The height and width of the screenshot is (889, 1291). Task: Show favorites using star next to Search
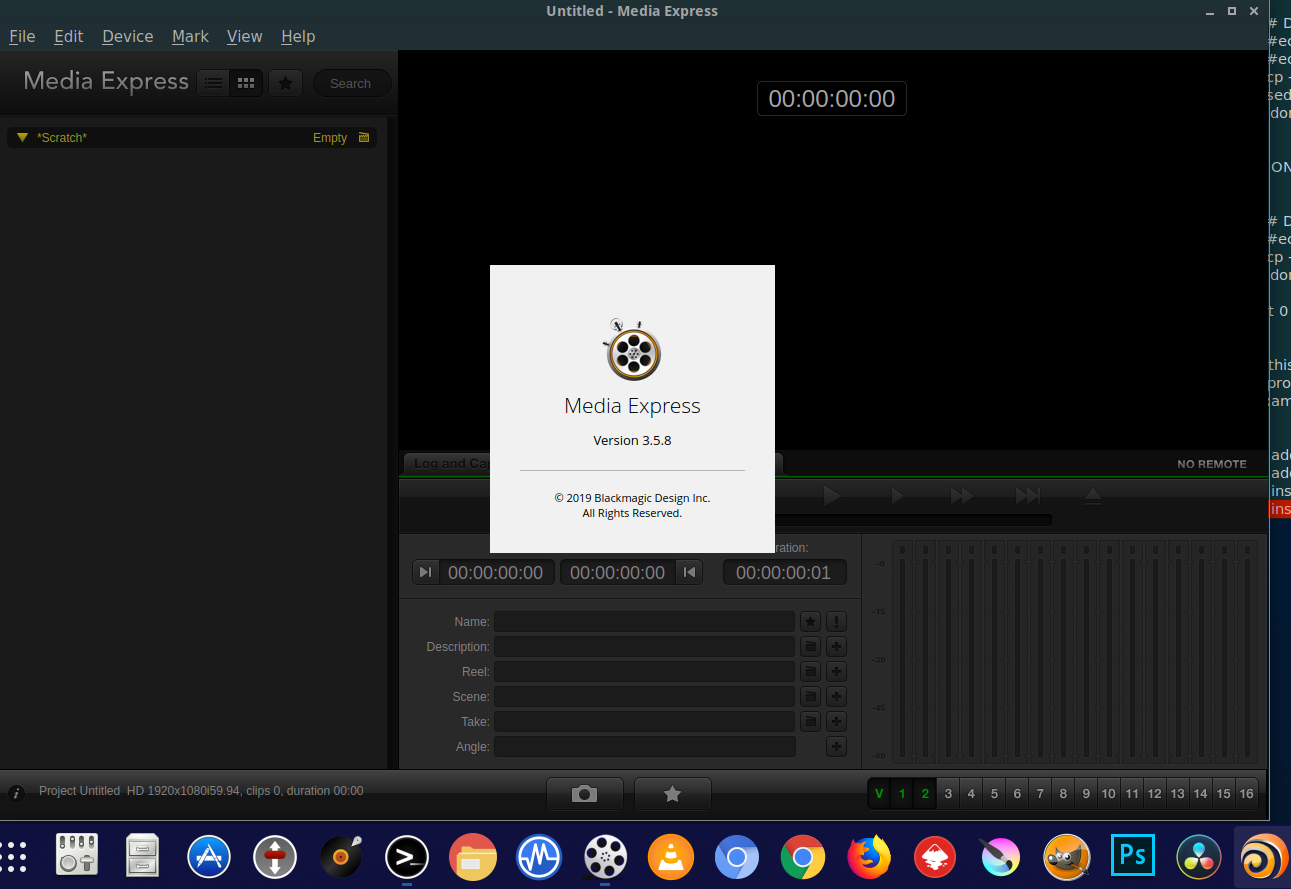[x=285, y=83]
